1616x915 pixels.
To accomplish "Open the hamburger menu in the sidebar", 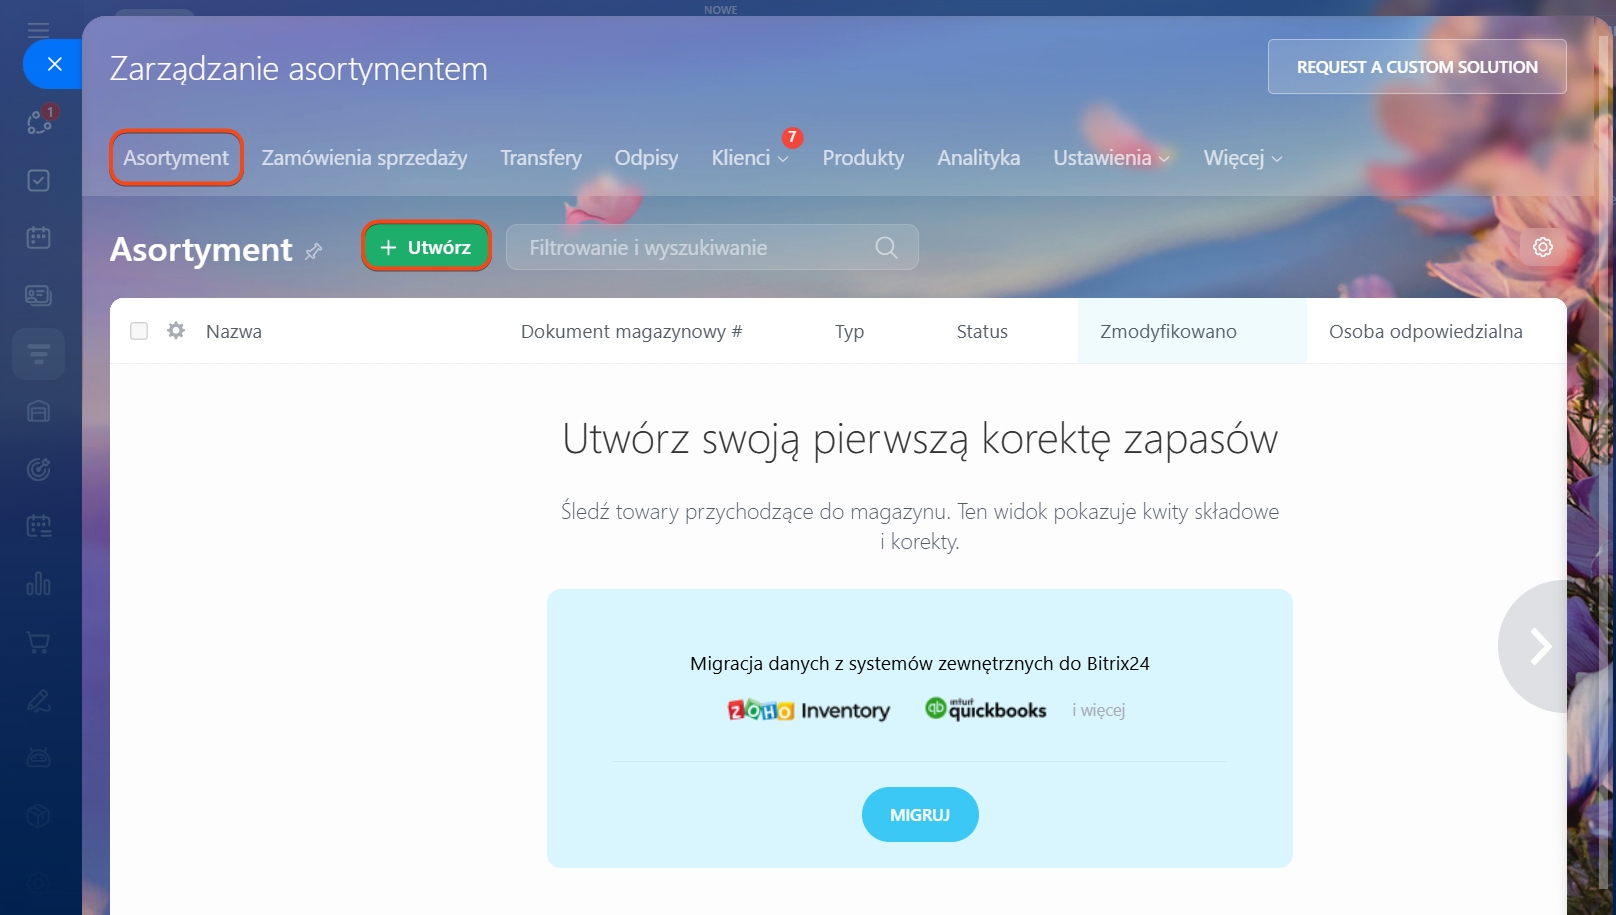I will 38,29.
